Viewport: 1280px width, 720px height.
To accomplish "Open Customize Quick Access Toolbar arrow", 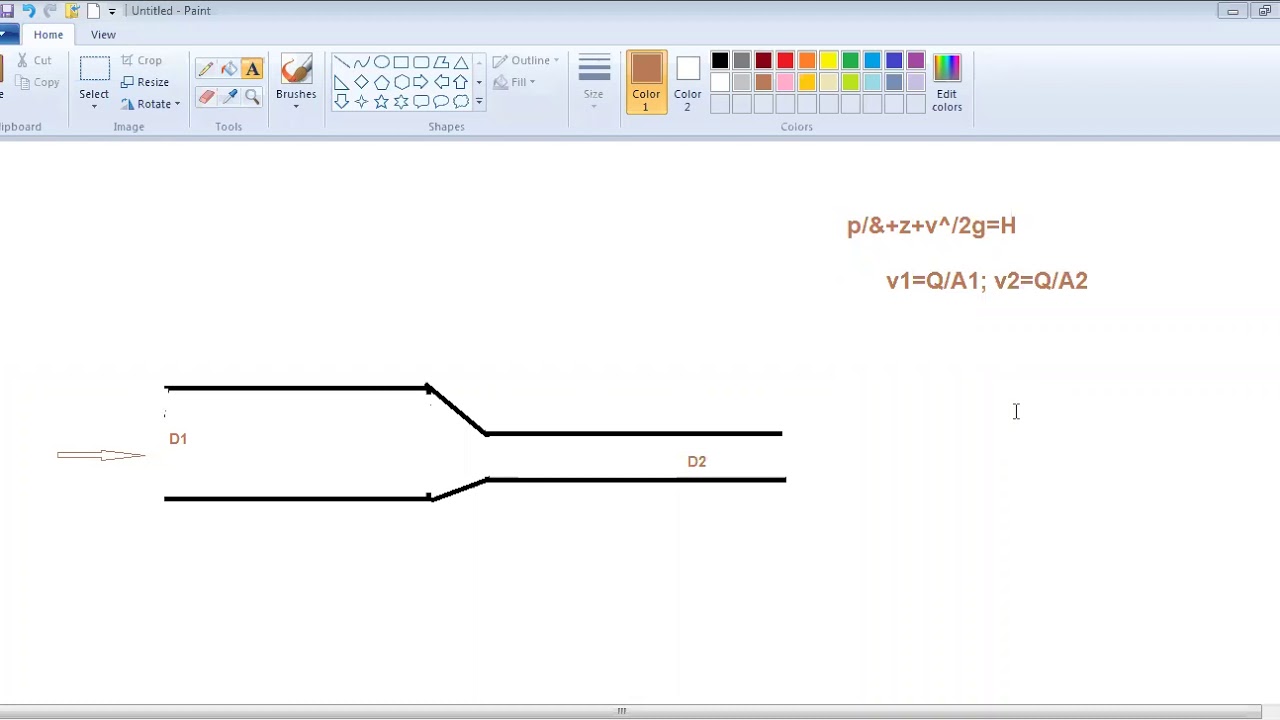I will [112, 11].
